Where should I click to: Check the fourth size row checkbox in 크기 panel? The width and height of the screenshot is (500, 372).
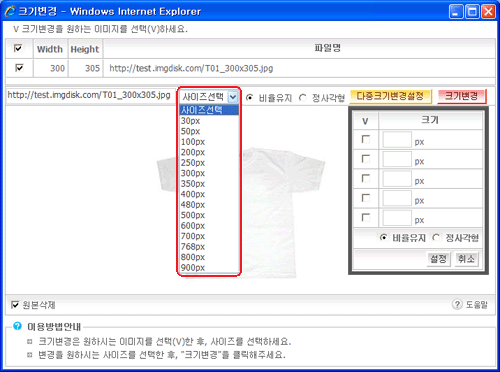coord(366,198)
